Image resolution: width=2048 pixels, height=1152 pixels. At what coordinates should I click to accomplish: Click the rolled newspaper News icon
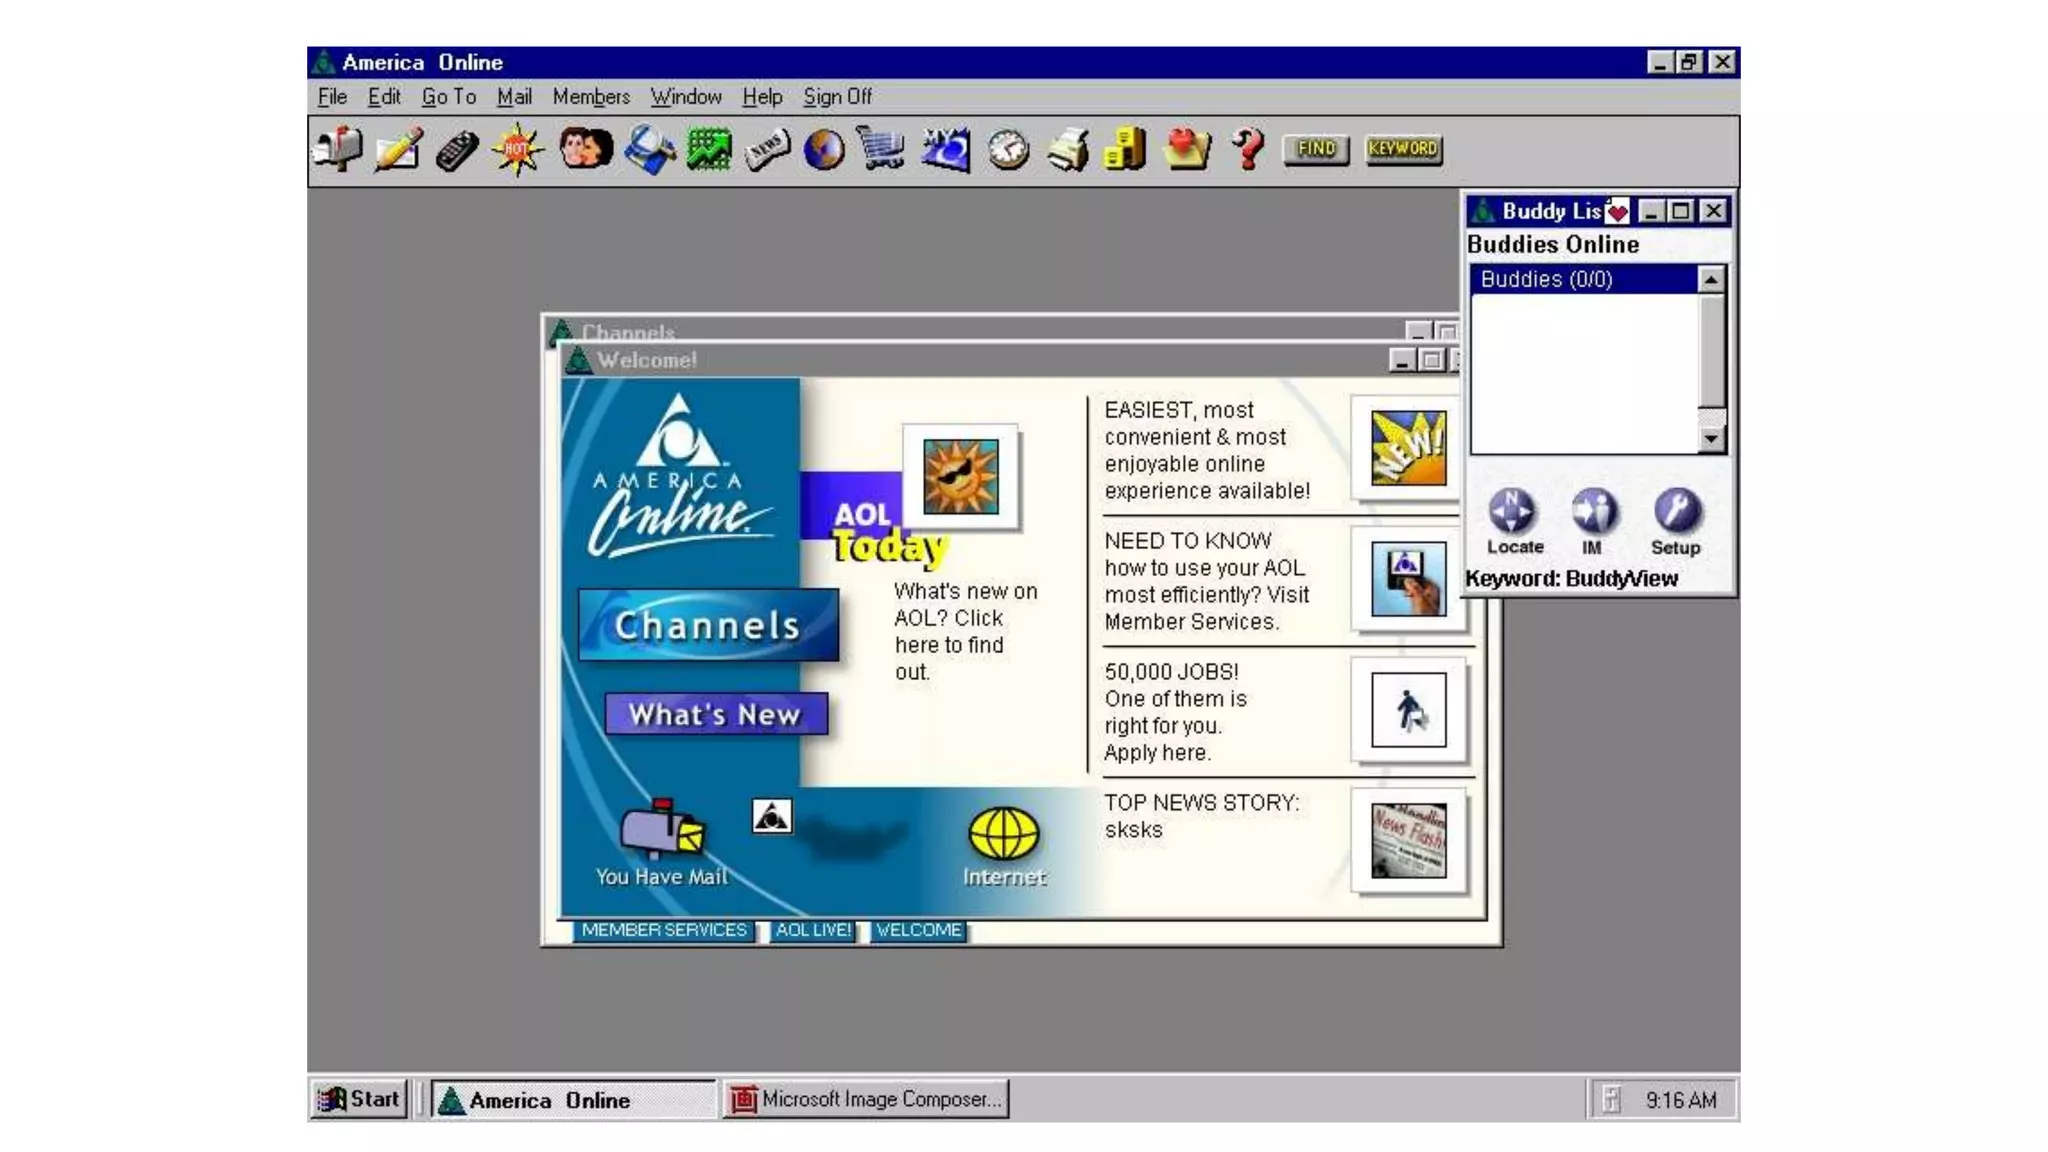coord(767,150)
